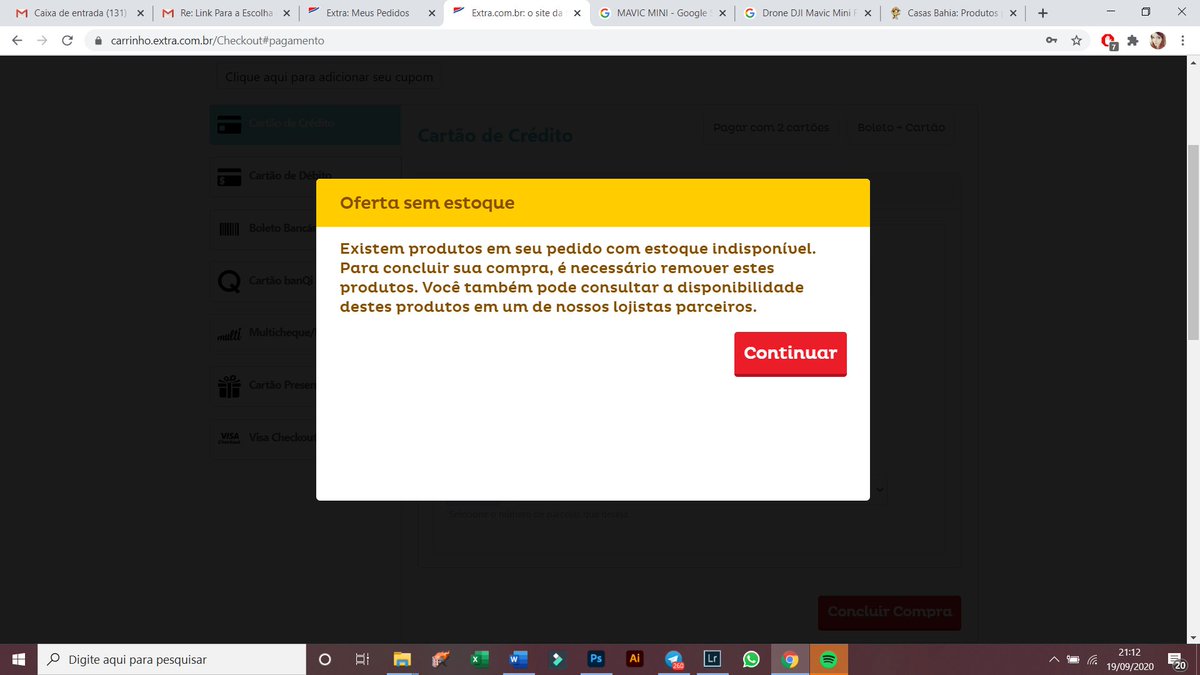Open File Explorer from the taskbar
The height and width of the screenshot is (675, 1200).
[401, 659]
